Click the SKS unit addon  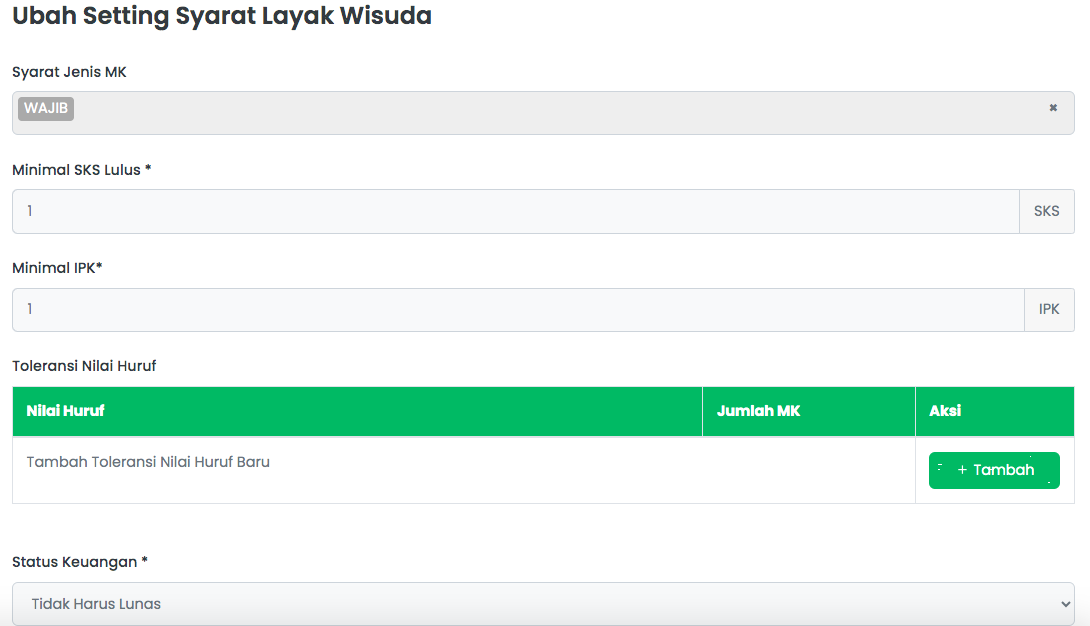coord(1046,211)
